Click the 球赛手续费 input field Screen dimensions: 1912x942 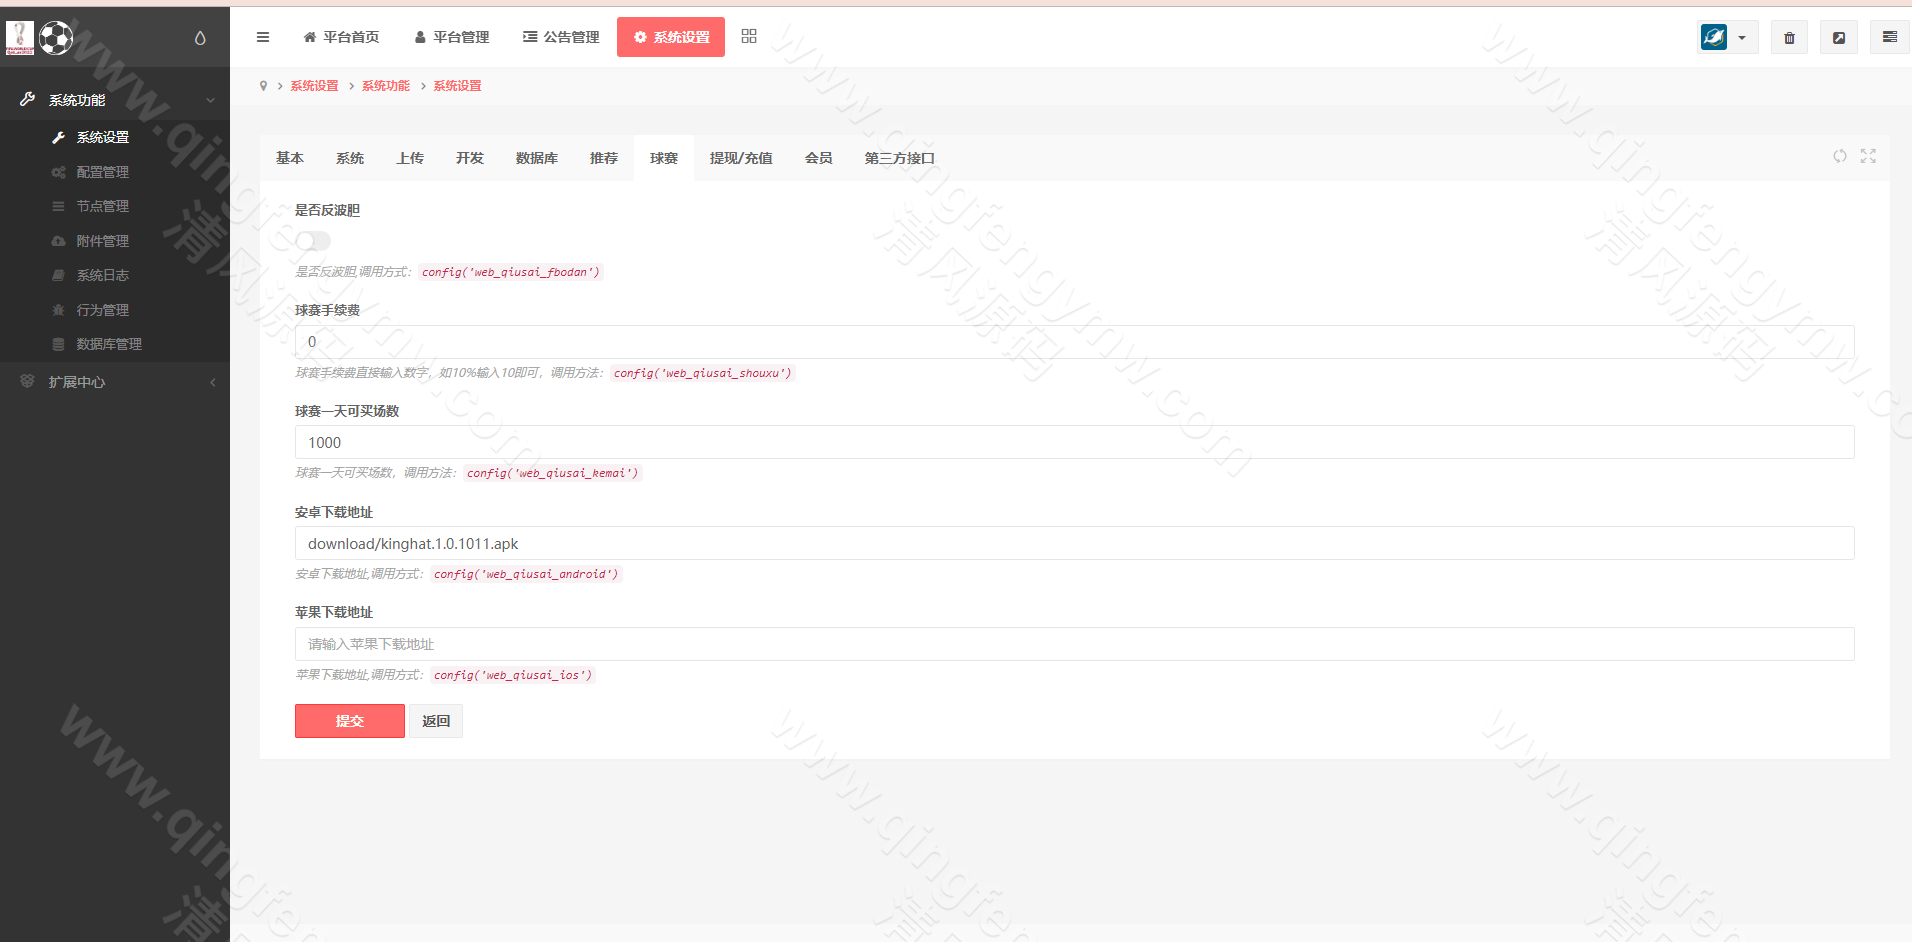tap(1074, 342)
